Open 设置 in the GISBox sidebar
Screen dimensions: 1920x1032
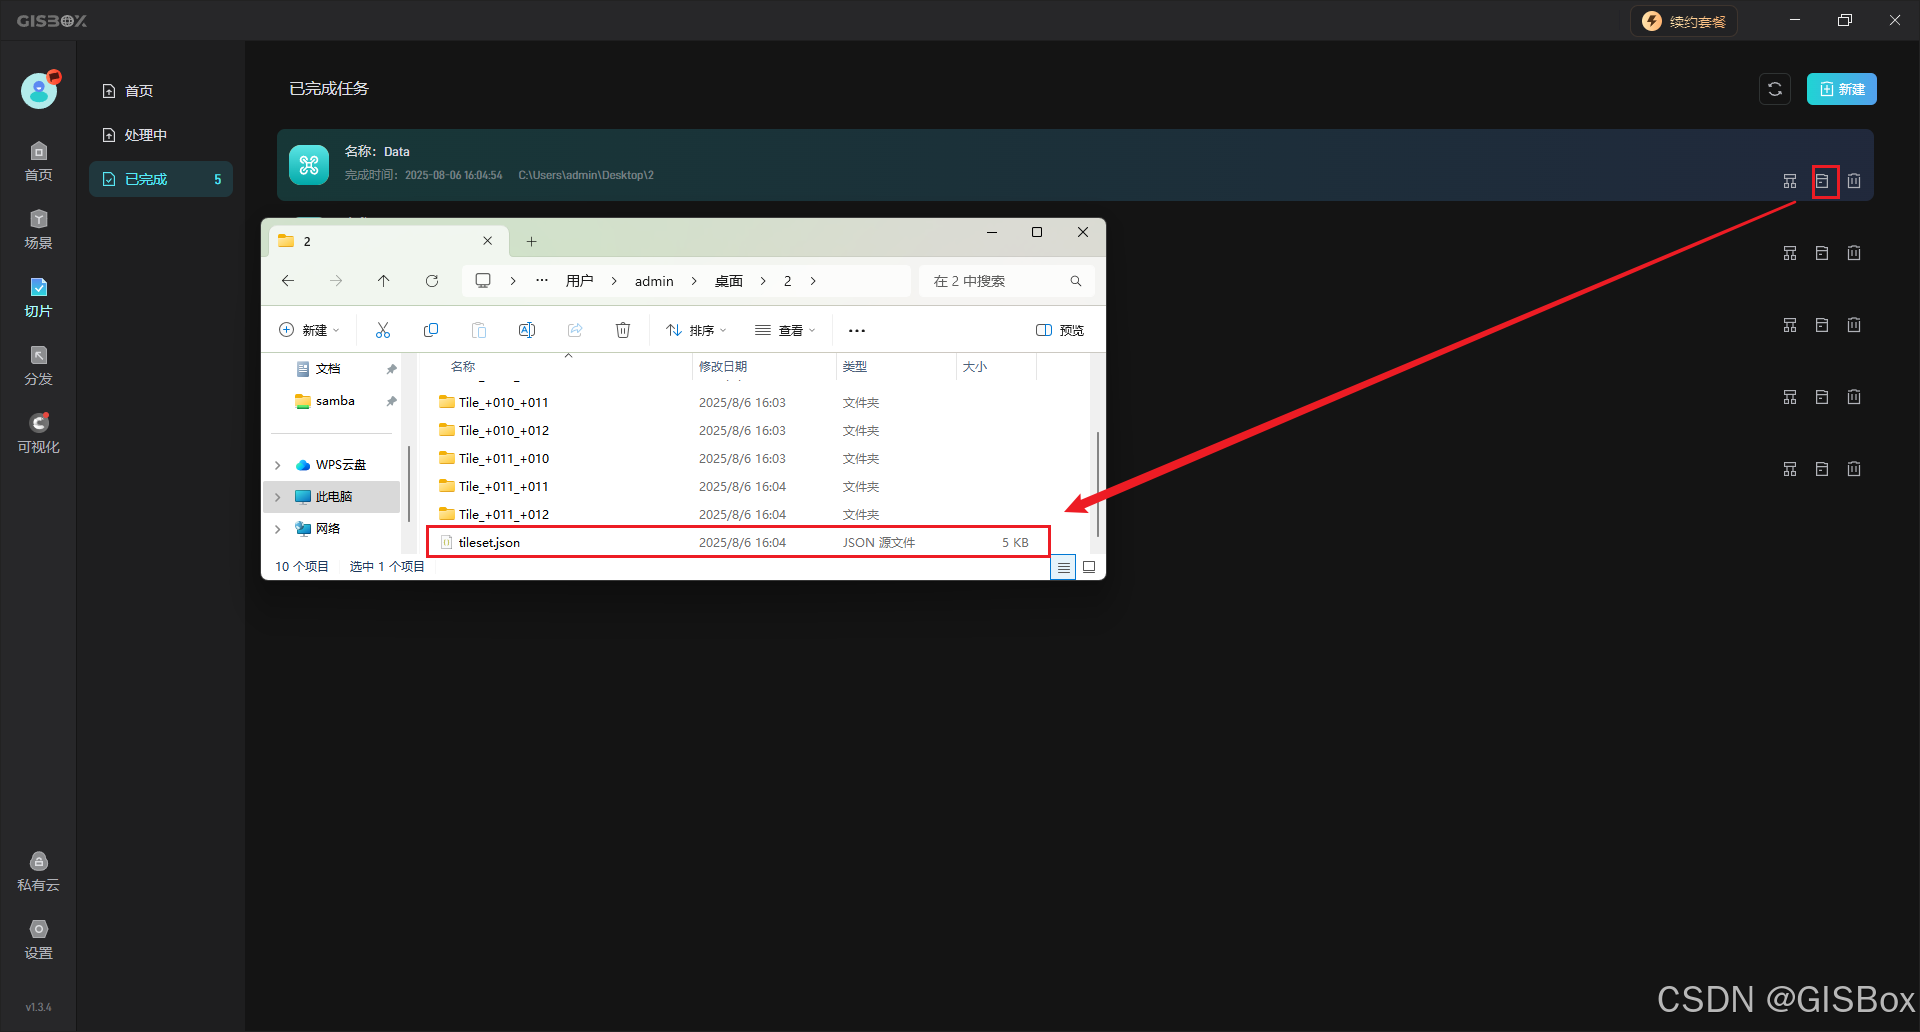point(38,940)
